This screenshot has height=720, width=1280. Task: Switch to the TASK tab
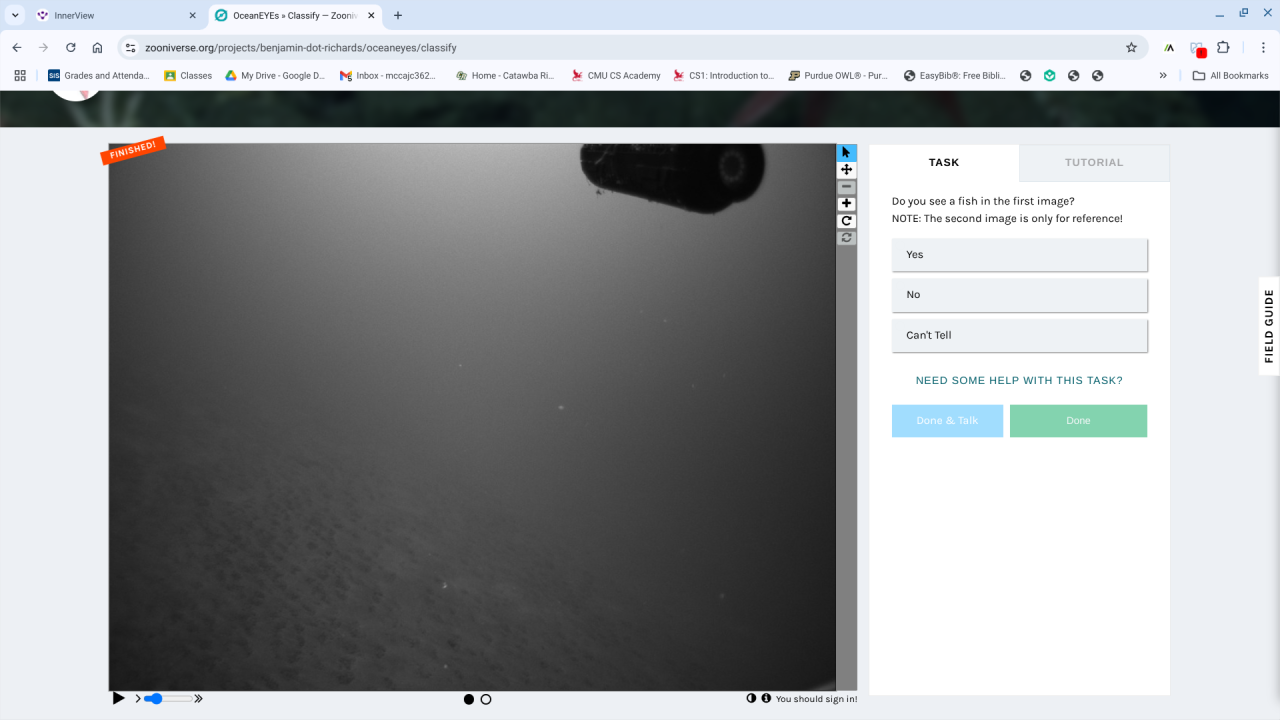[x=944, y=162]
